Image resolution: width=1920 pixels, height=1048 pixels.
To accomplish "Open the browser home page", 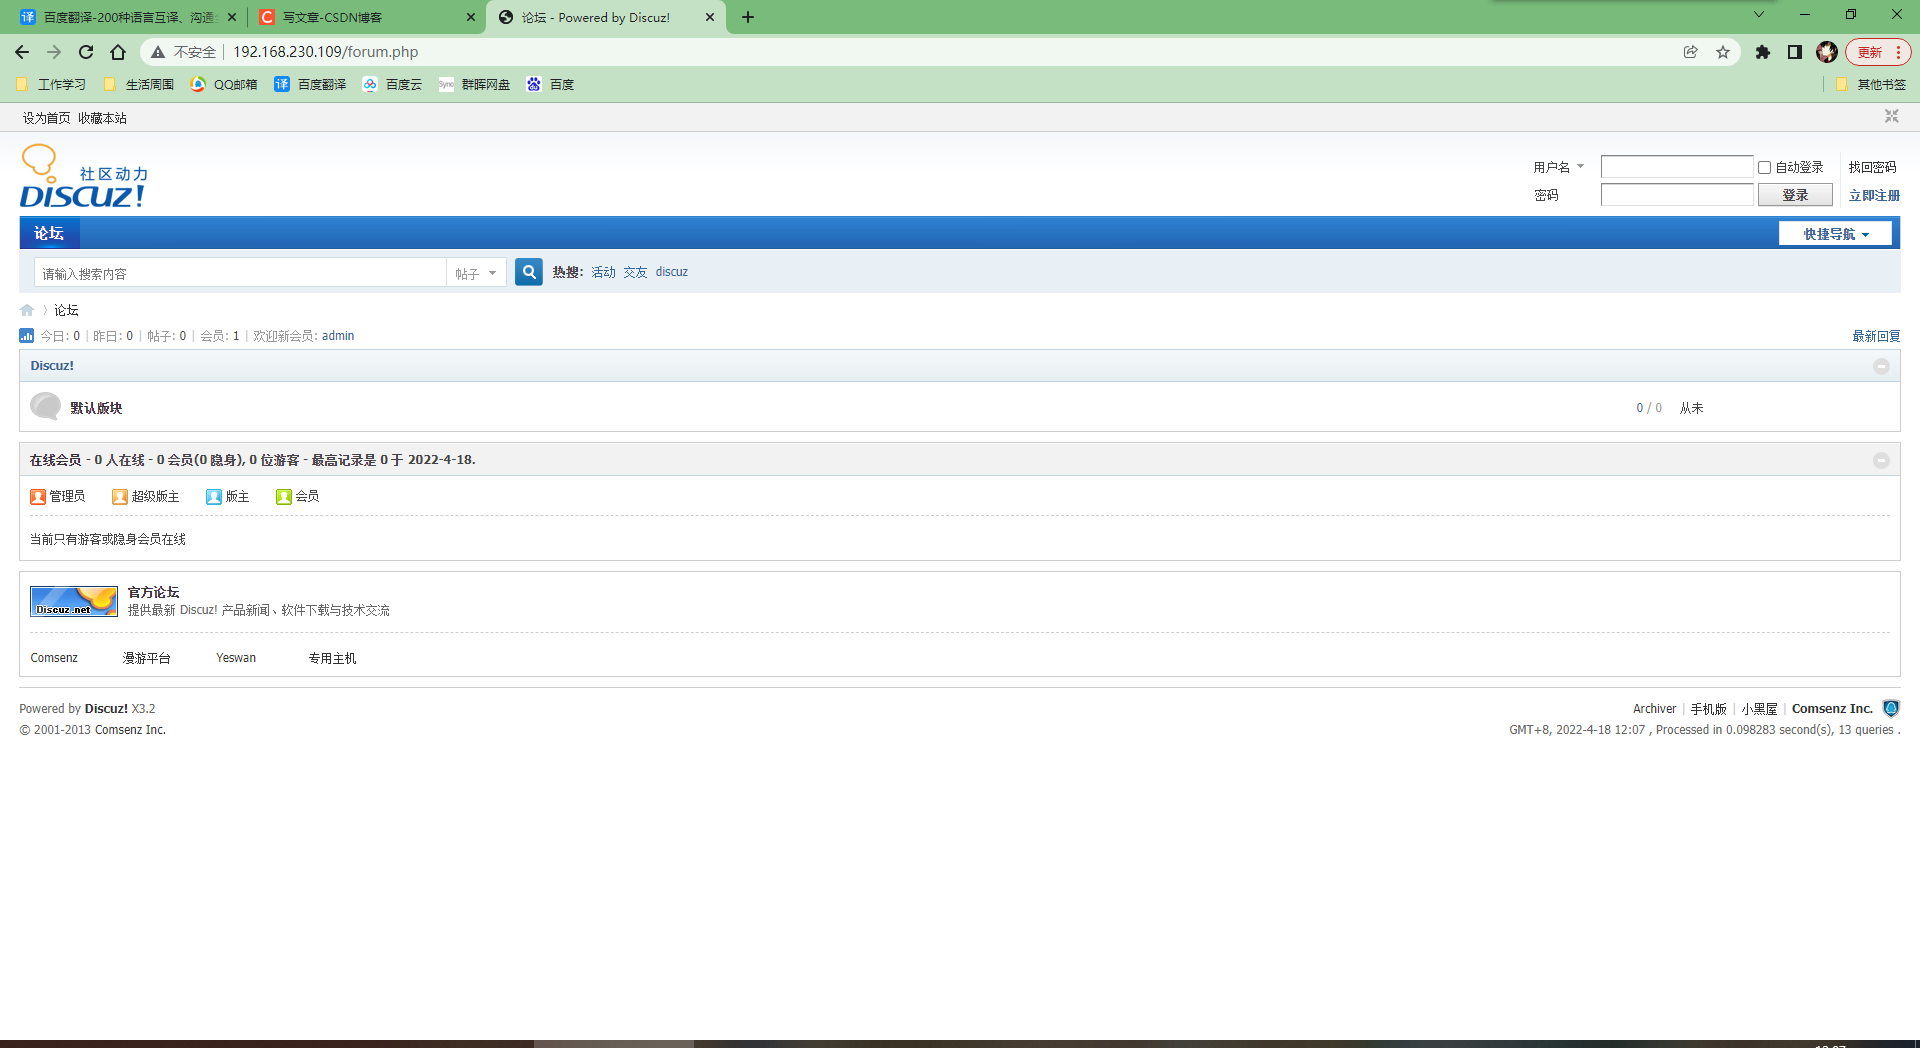I will point(118,52).
